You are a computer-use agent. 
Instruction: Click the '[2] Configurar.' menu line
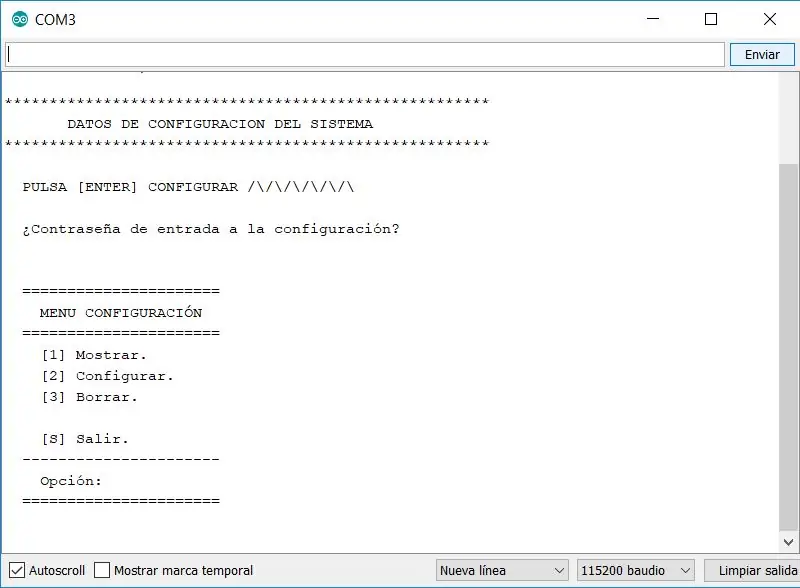pyautogui.click(x=107, y=376)
